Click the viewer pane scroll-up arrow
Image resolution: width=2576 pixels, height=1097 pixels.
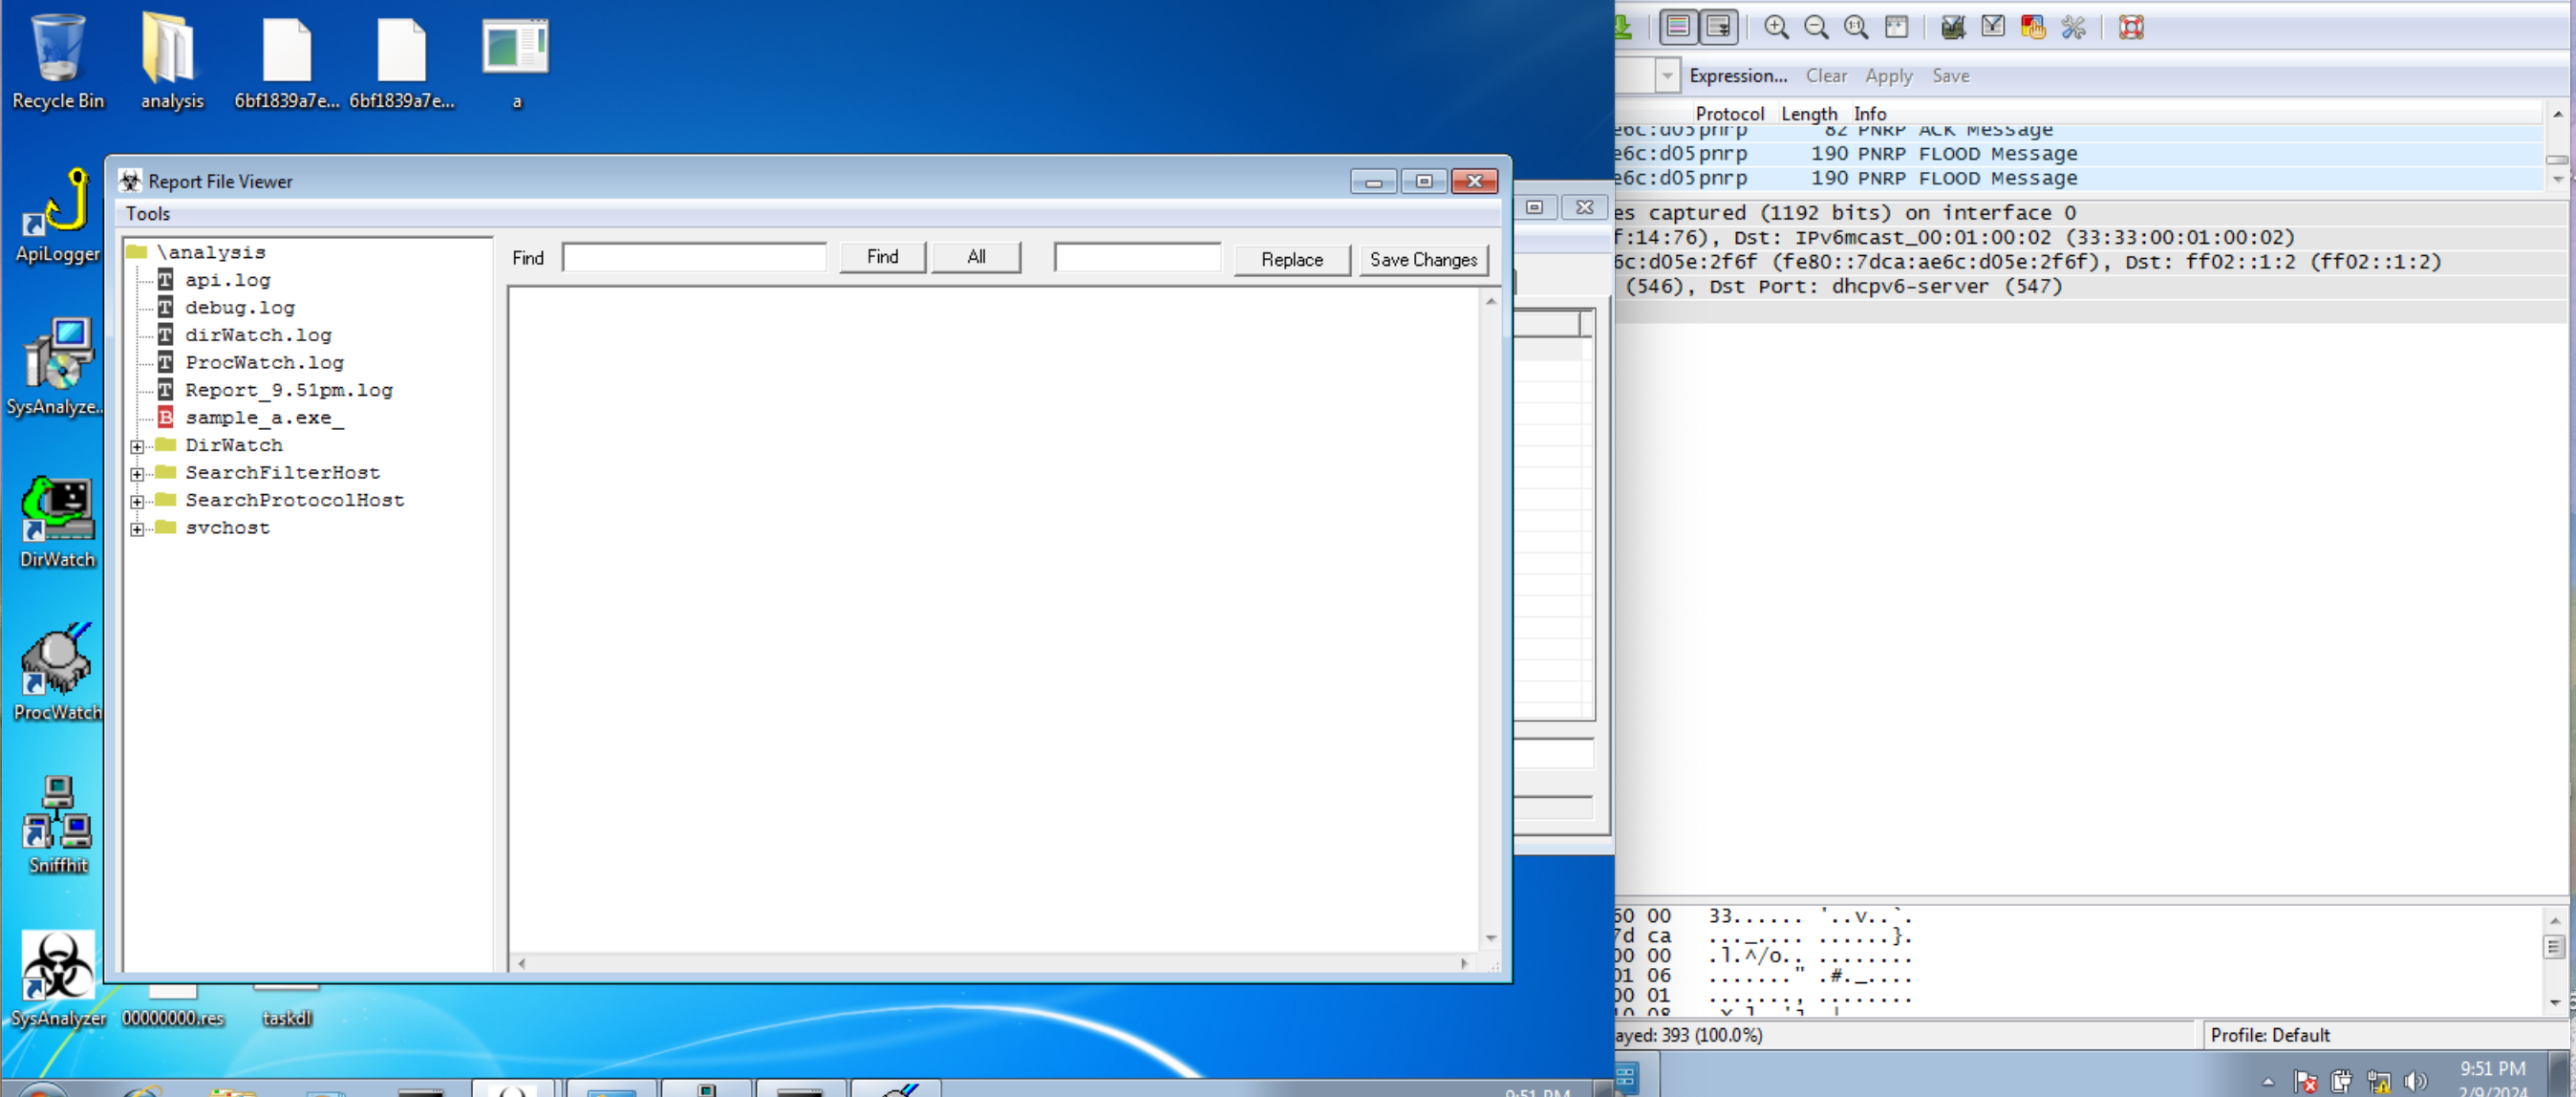click(x=1491, y=301)
